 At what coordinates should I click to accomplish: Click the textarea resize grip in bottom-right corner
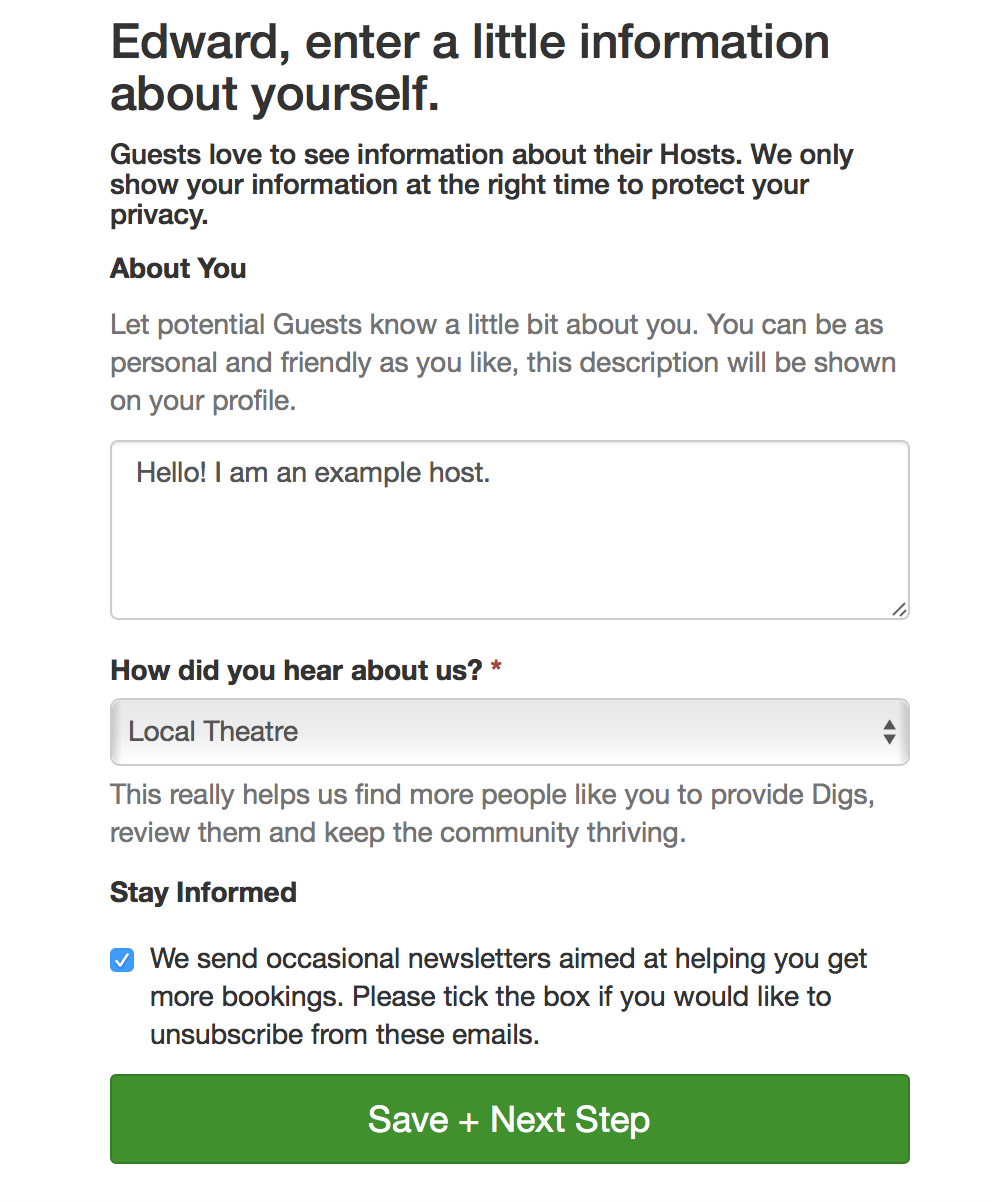click(x=900, y=610)
